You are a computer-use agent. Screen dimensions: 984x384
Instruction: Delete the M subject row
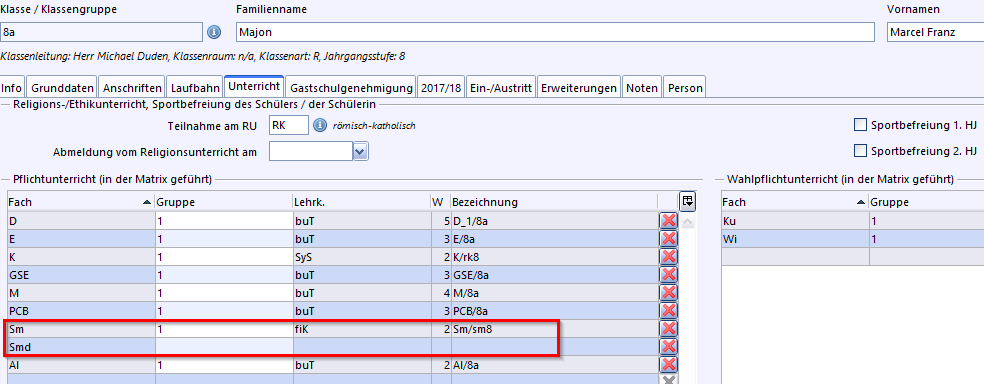tap(669, 292)
